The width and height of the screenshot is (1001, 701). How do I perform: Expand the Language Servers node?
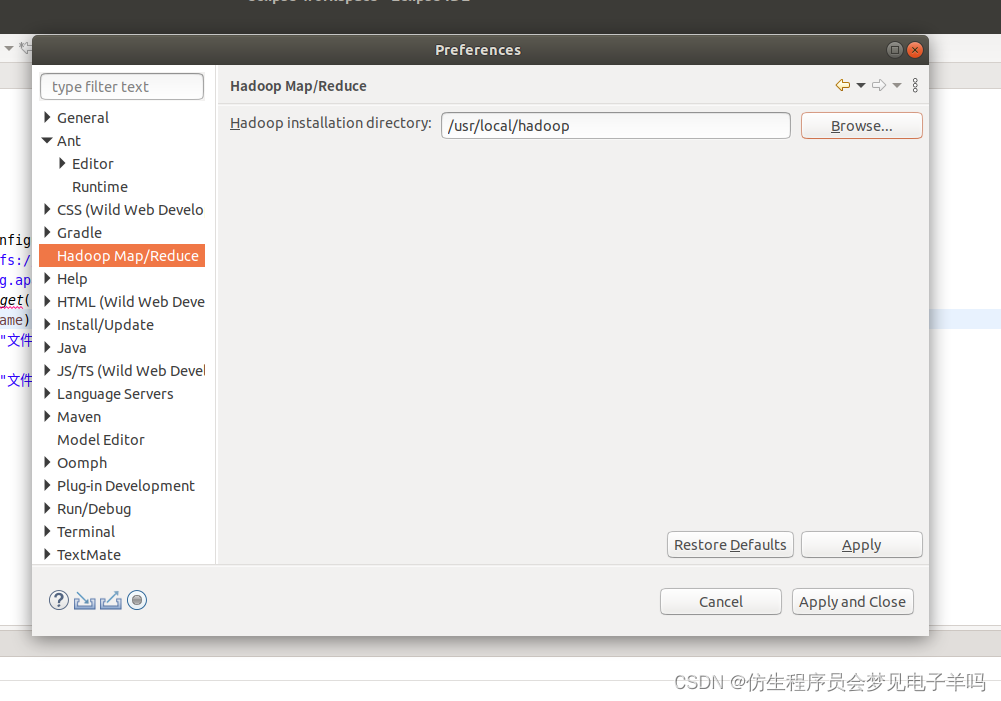(47, 393)
